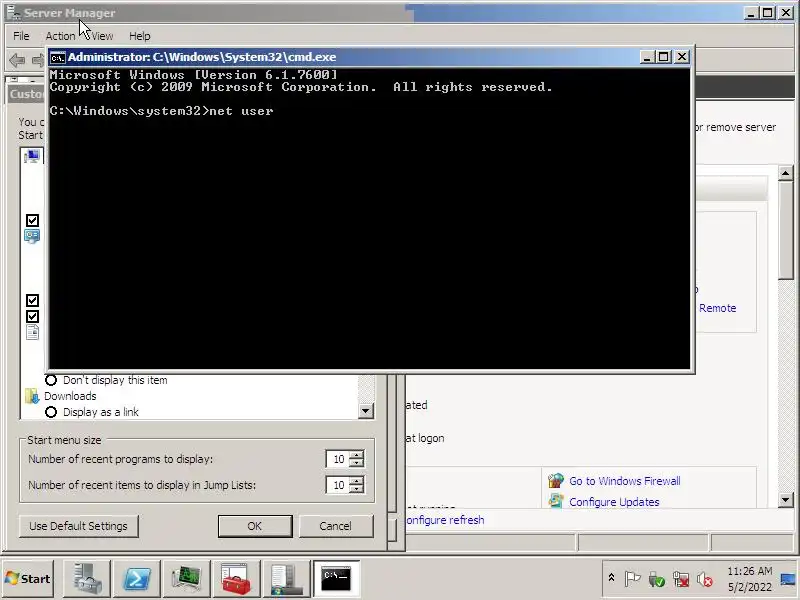This screenshot has width=800, height=600.
Task: Open the Action menu
Action: click(x=60, y=36)
